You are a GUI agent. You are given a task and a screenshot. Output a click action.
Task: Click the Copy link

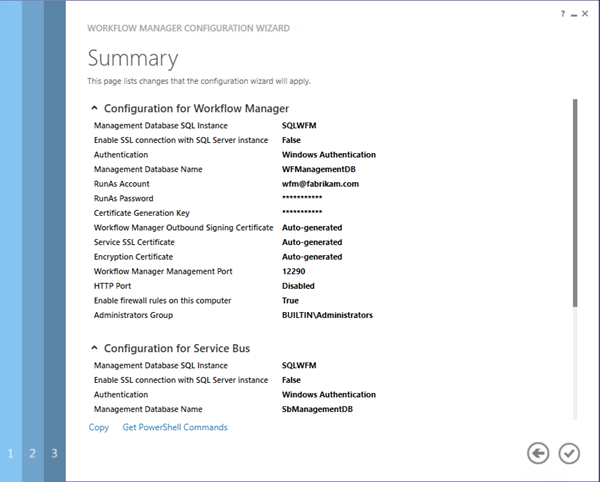pos(99,427)
